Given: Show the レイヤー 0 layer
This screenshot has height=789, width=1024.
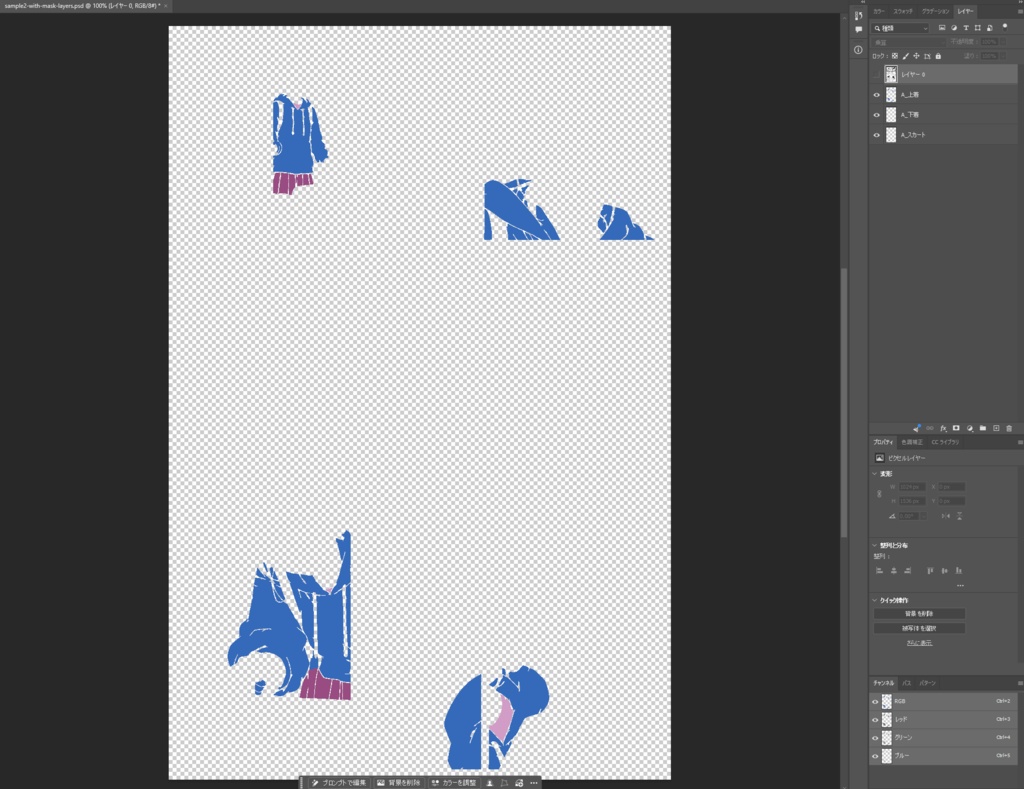Looking at the screenshot, I should (876, 74).
